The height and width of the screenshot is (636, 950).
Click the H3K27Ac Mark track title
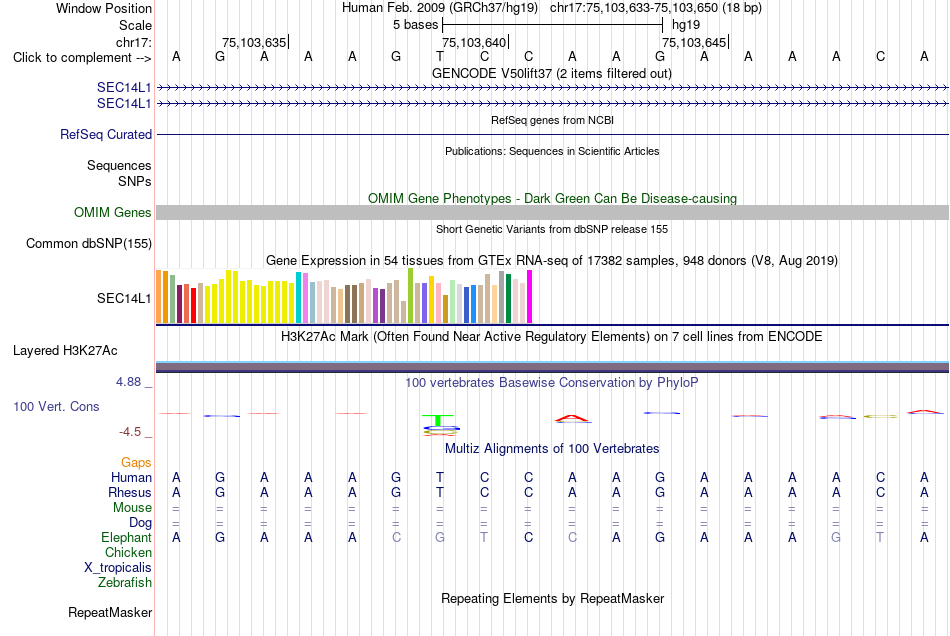click(x=552, y=337)
